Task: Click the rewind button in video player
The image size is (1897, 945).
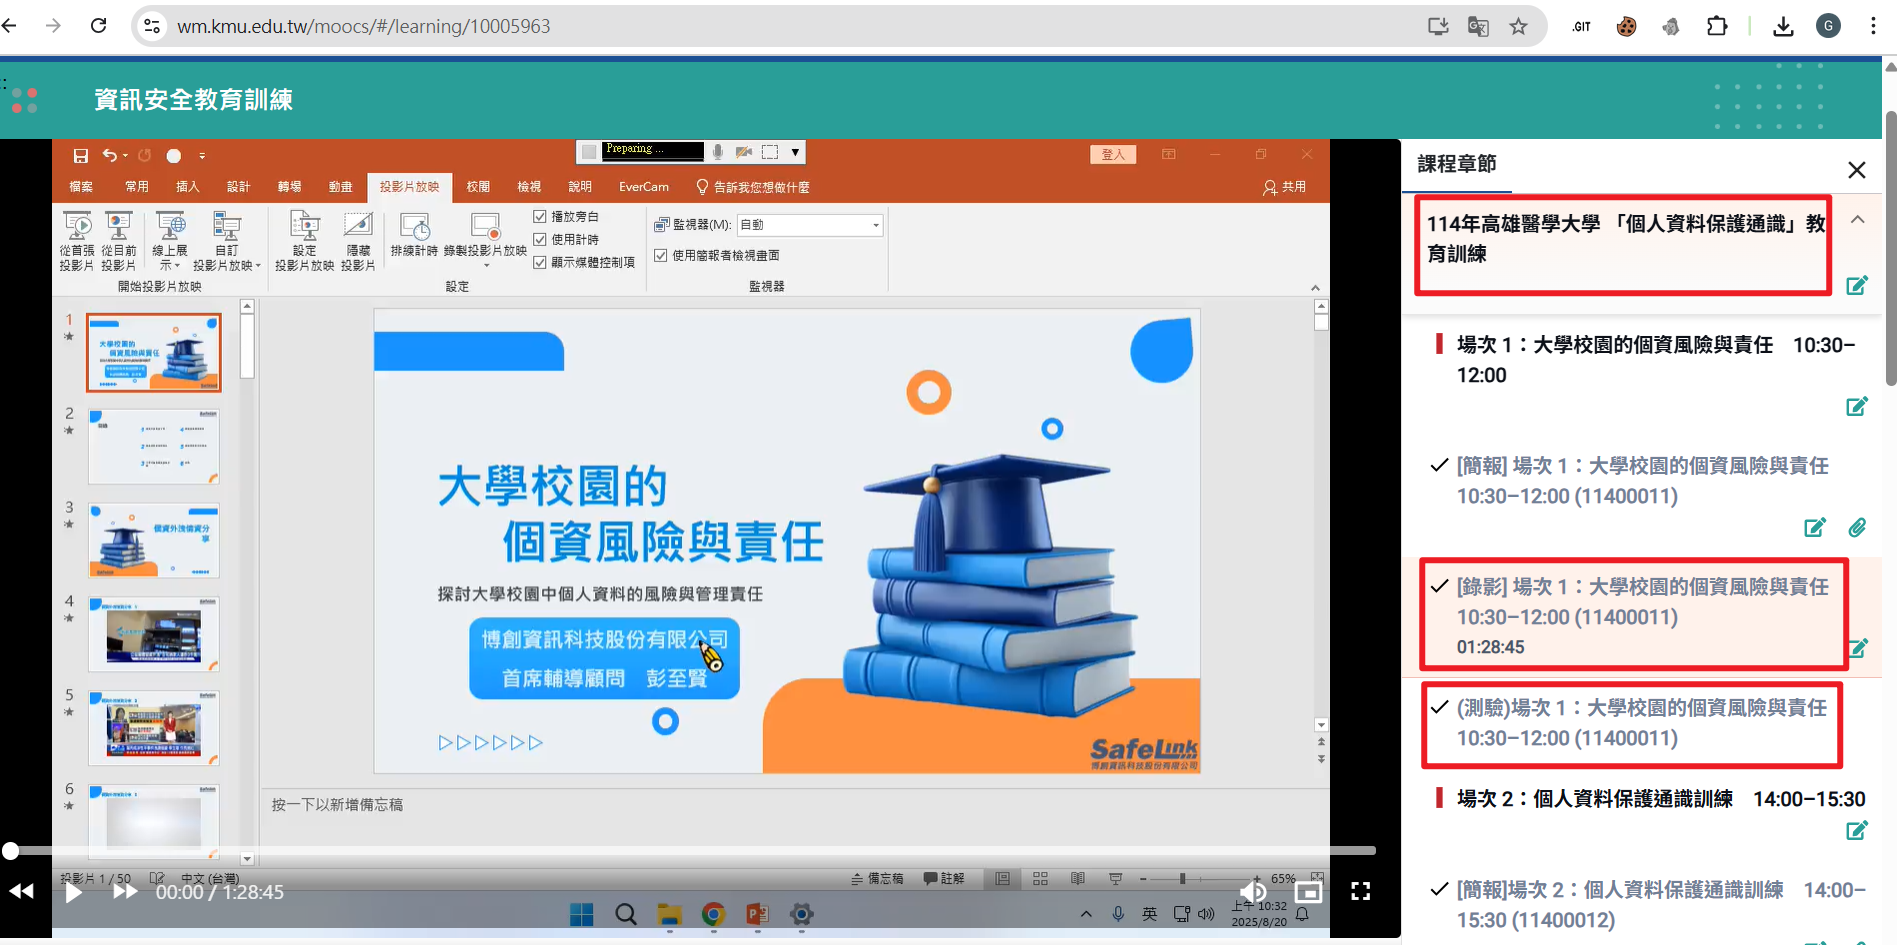Action: (21, 892)
